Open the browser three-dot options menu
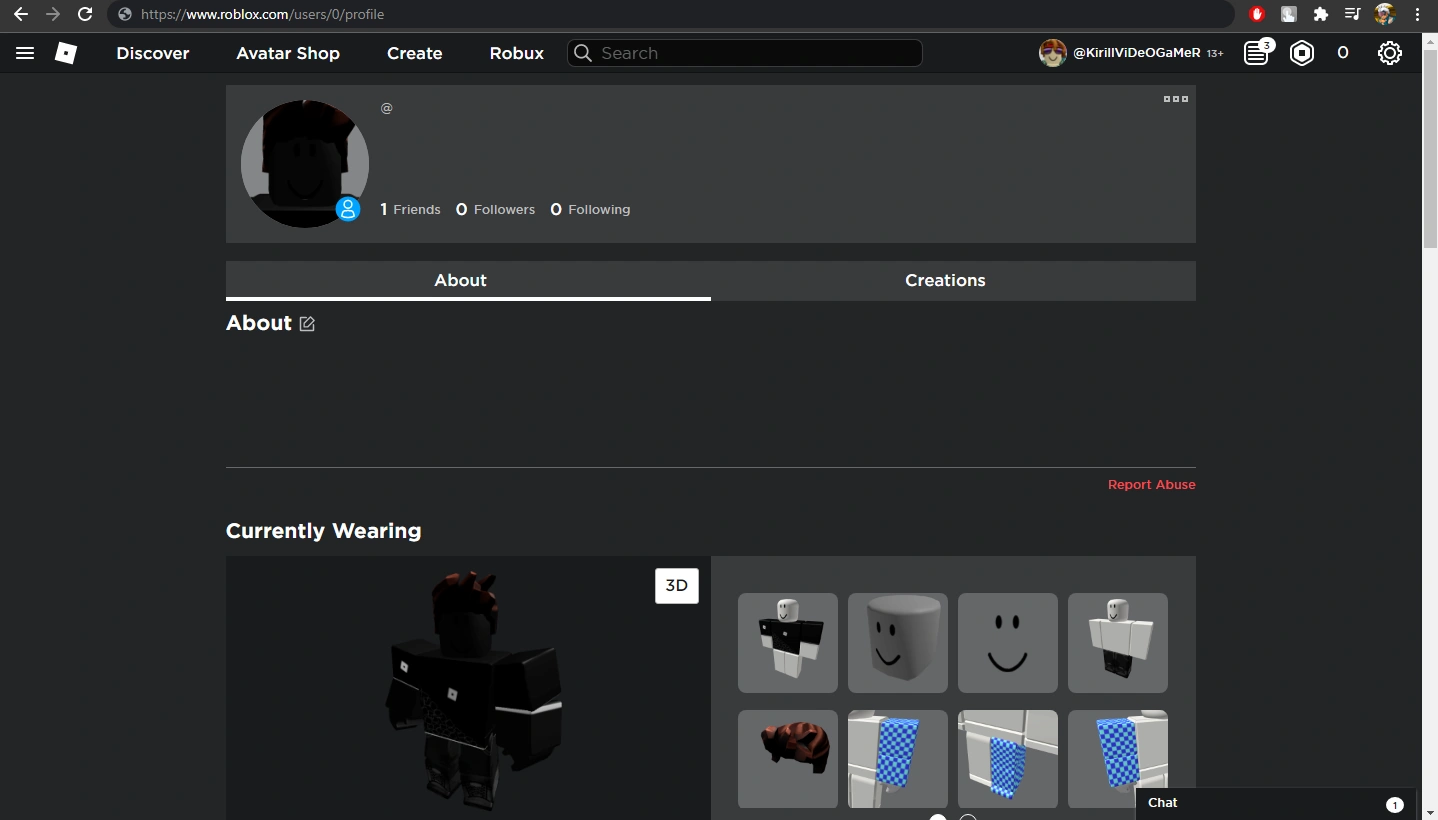Screen dimensions: 1438x820 point(1417,14)
